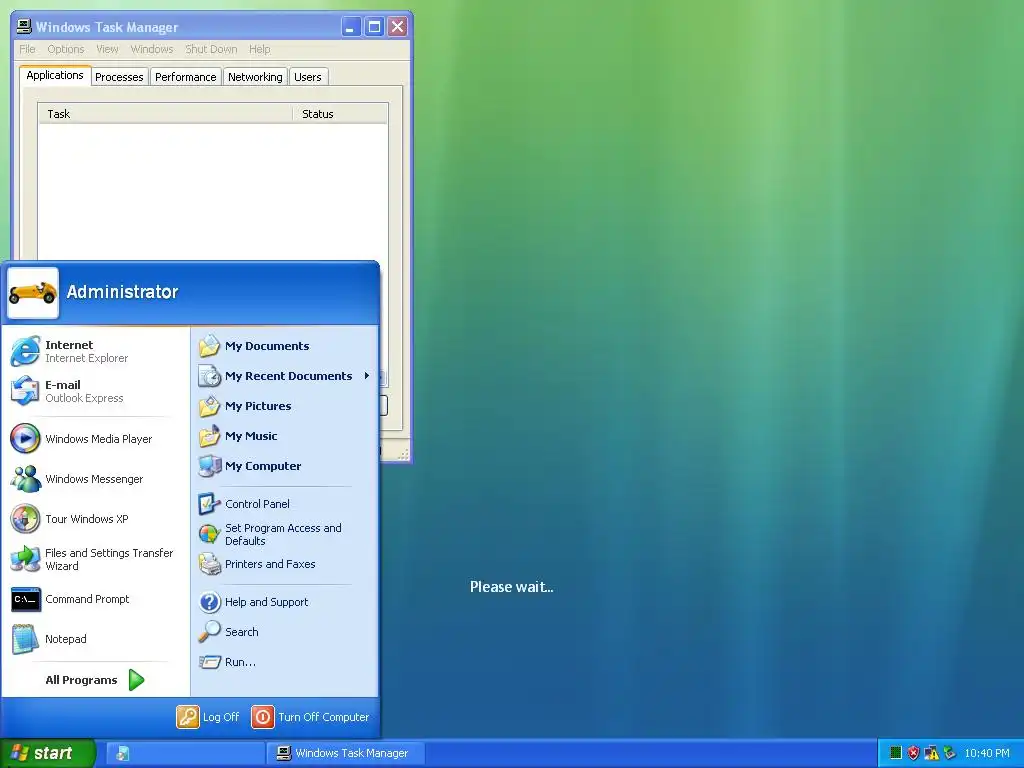Open Windows Media Player icon
The image size is (1024, 768).
coord(25,439)
